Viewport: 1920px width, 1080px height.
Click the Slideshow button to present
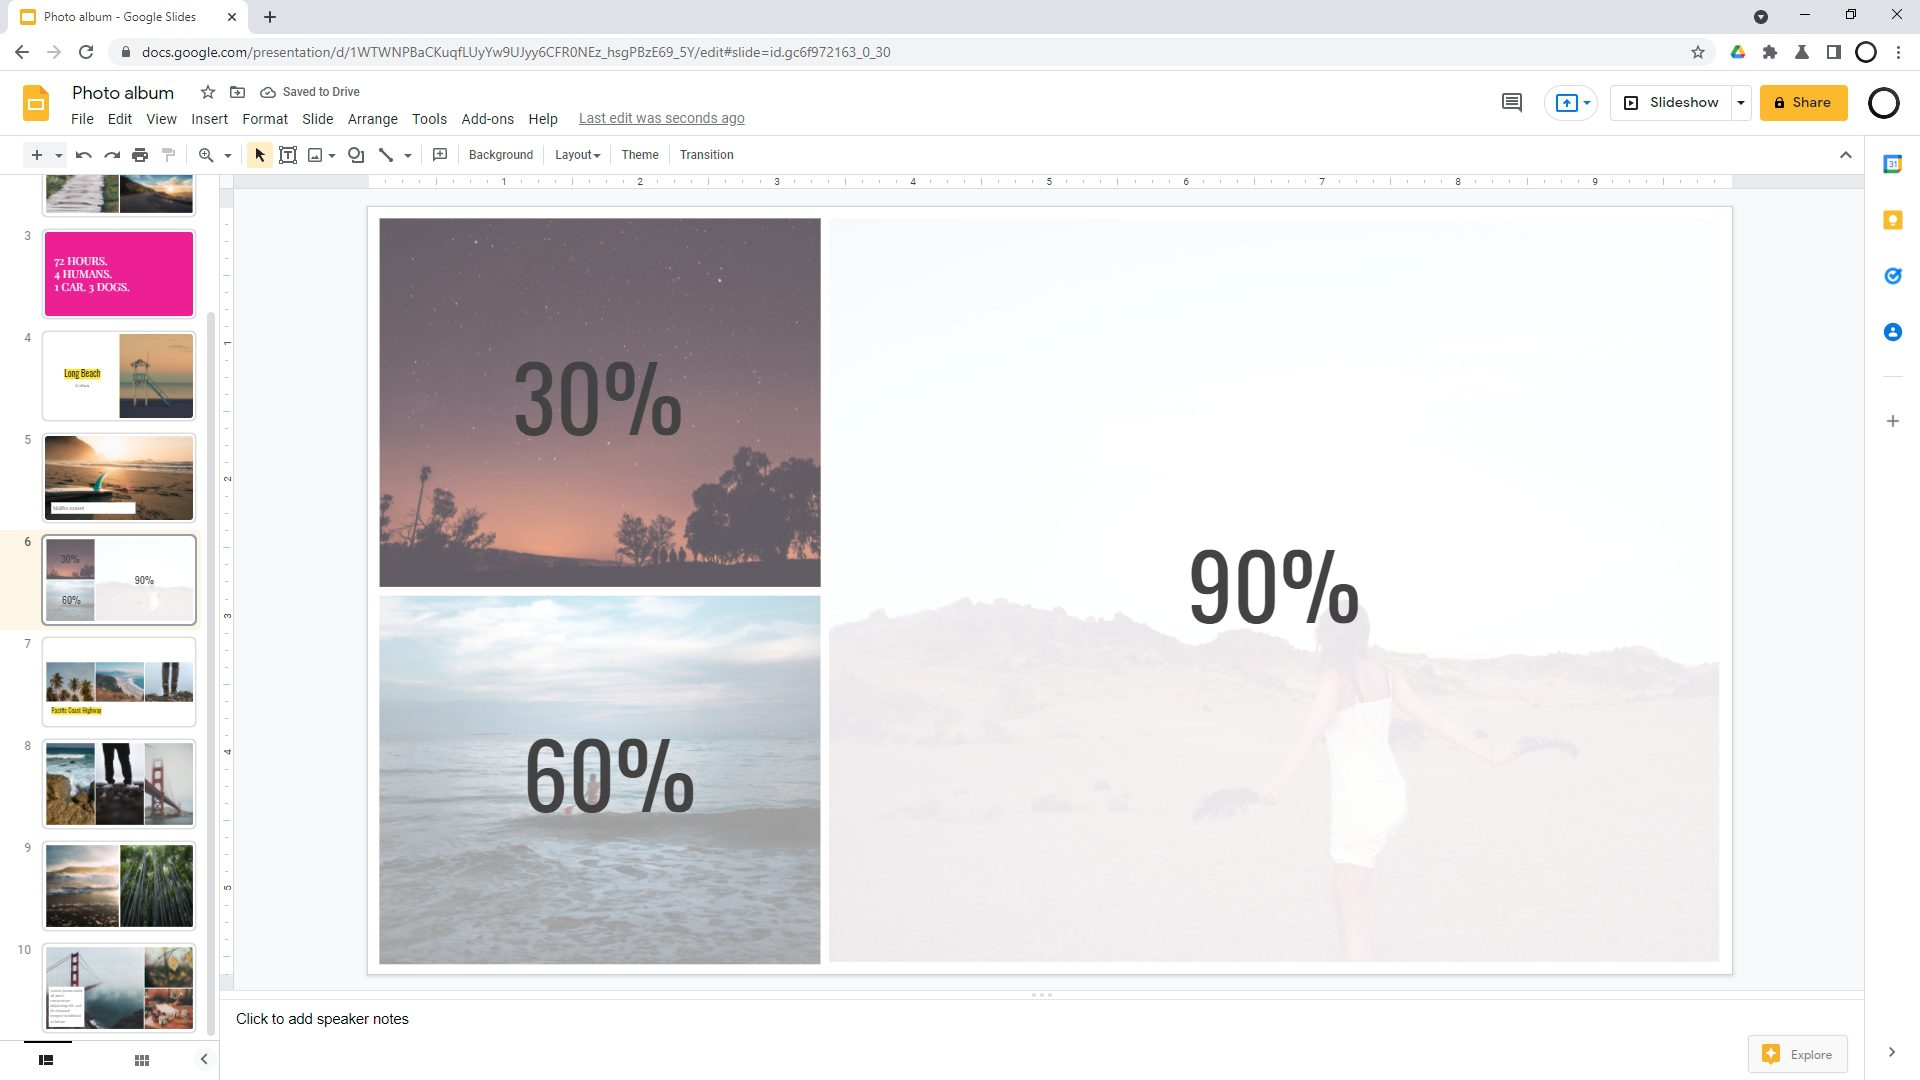pyautogui.click(x=1681, y=102)
